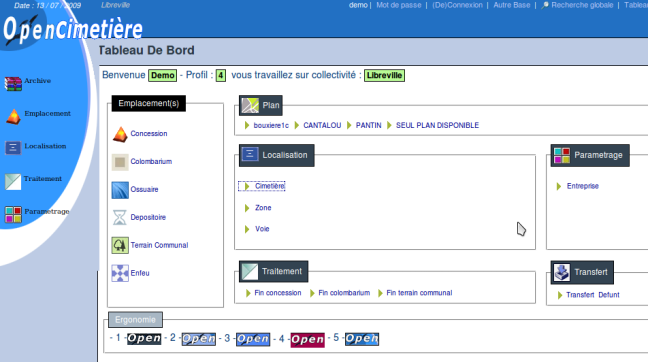The image size is (648, 362).
Task: Open the Fin terrain communal link
Action: 419,293
